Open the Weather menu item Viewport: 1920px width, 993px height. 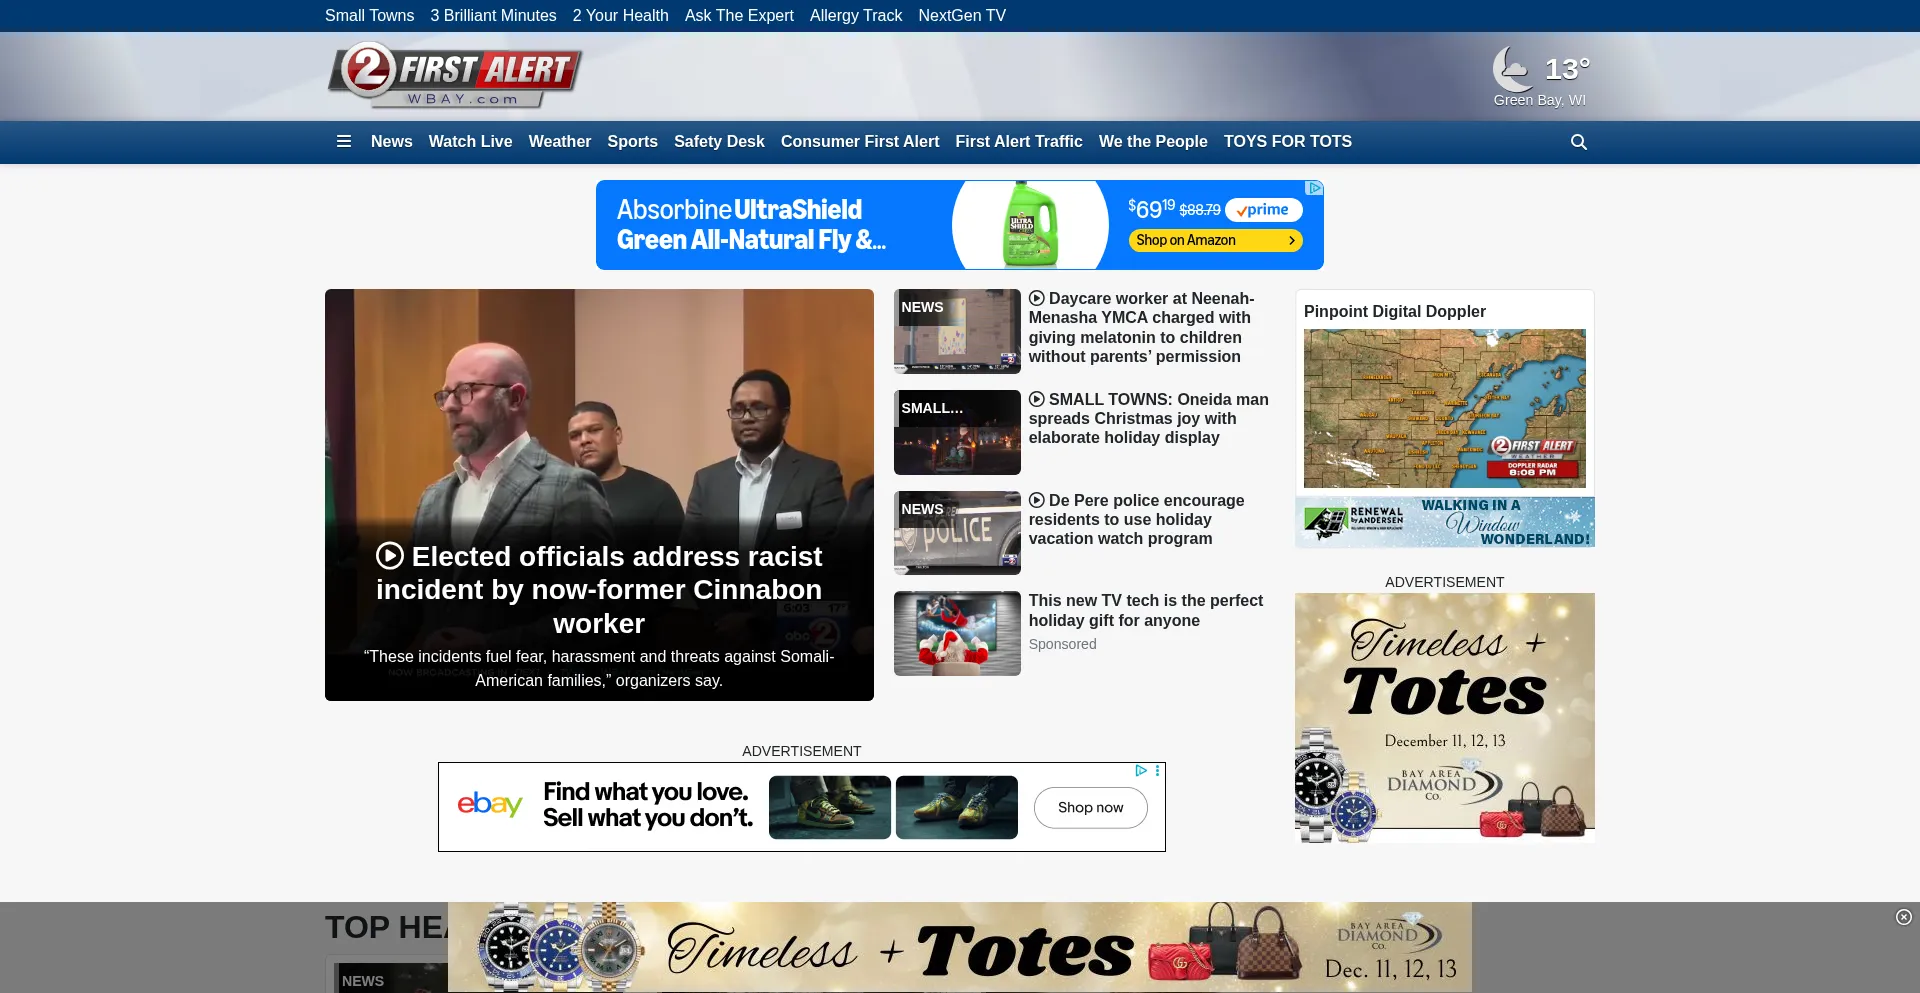[x=559, y=142]
